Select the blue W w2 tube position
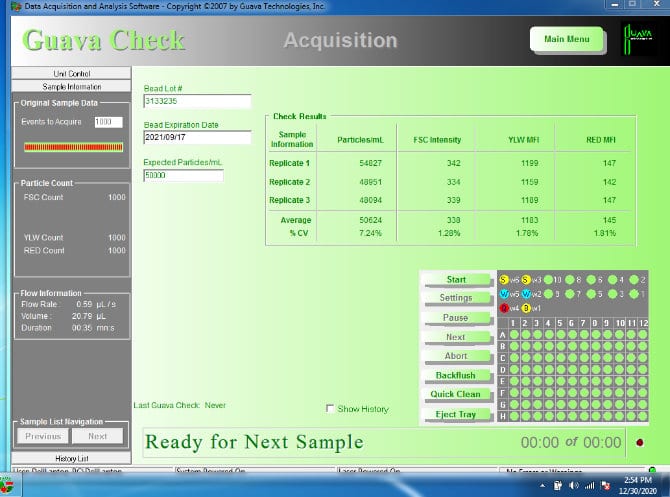Image resolution: width=670 pixels, height=497 pixels. click(526, 294)
